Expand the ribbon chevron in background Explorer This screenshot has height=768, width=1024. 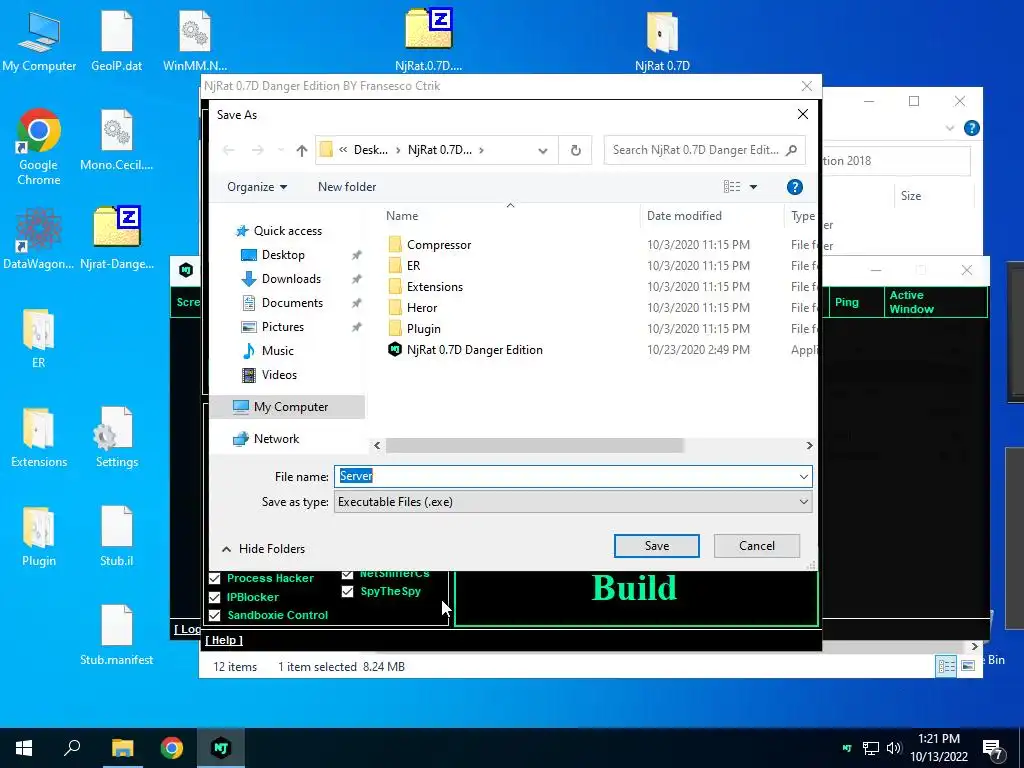coord(950,129)
